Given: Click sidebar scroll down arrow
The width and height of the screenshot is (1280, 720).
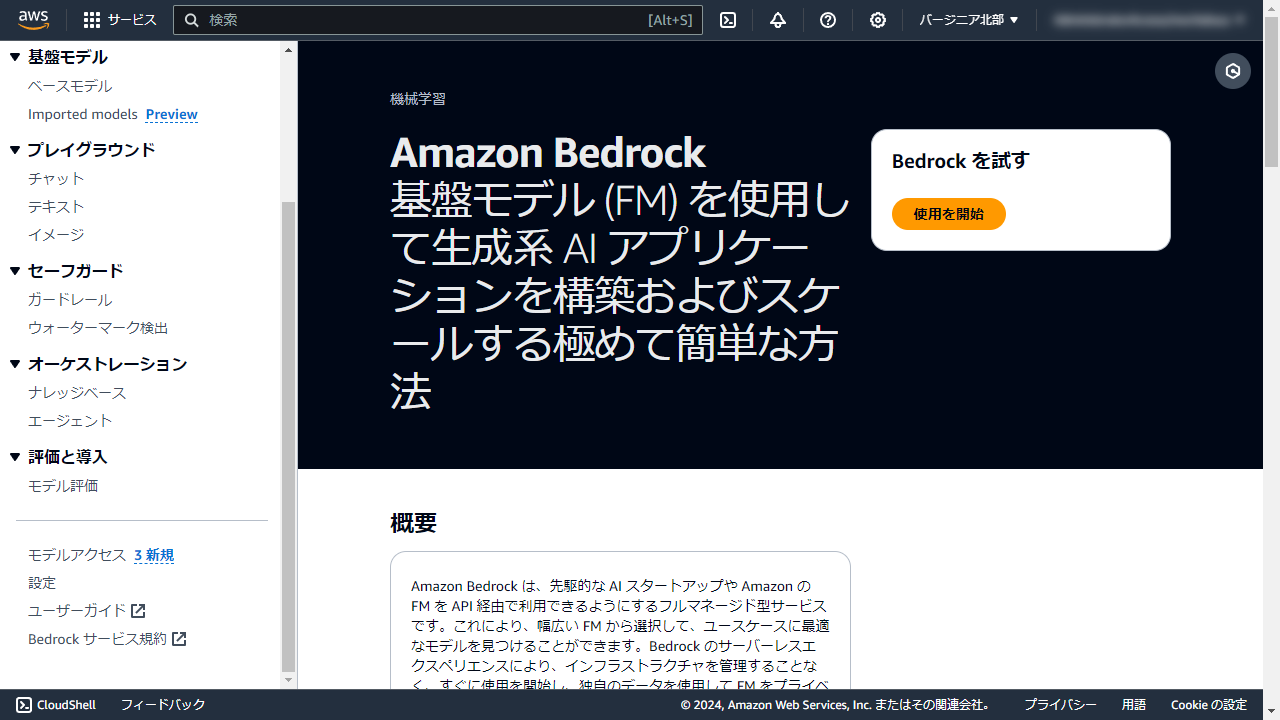Looking at the screenshot, I should tap(288, 680).
